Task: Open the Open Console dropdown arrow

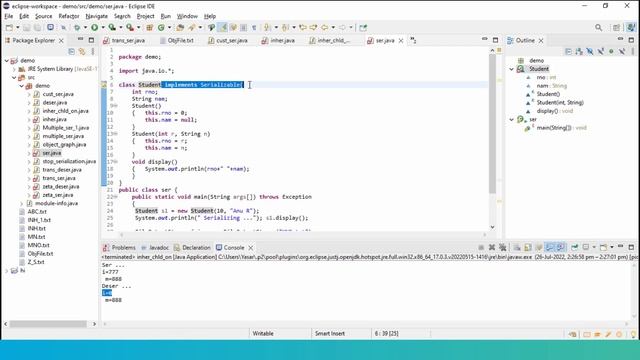Action: click(x=612, y=247)
